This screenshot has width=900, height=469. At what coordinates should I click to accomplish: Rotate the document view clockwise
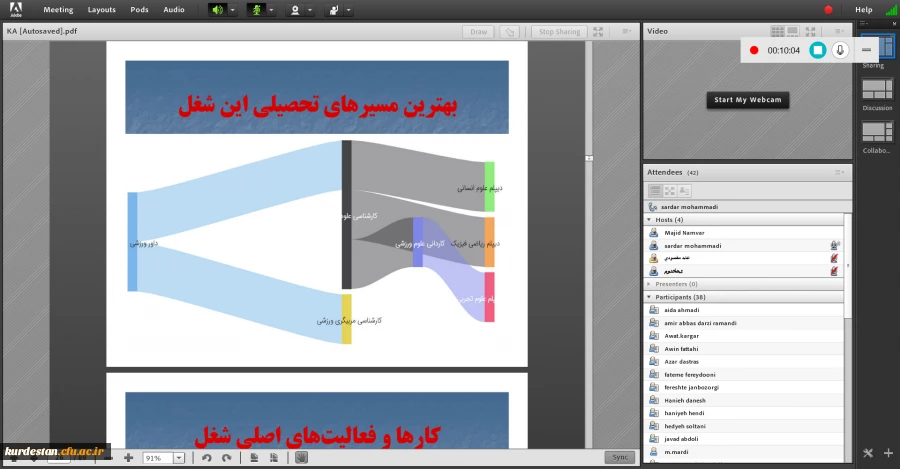click(x=227, y=457)
